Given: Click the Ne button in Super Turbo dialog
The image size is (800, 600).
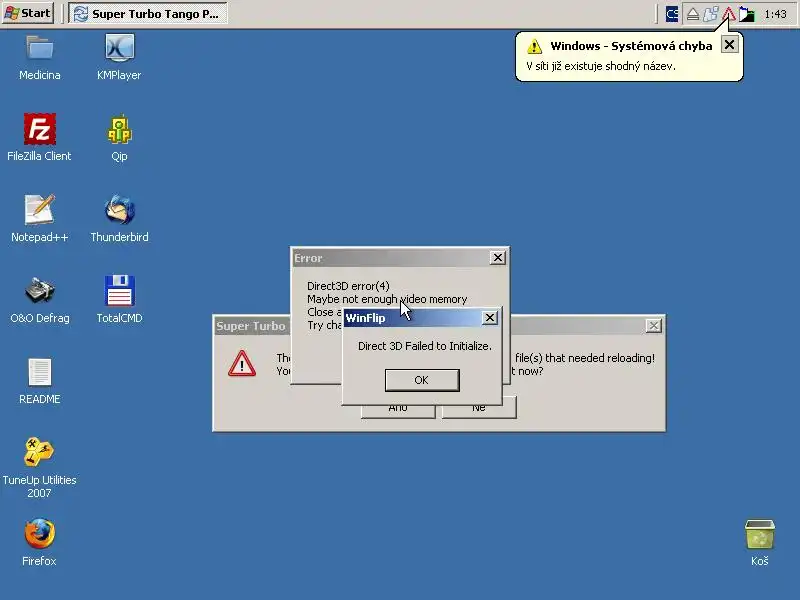Looking at the screenshot, I should (479, 408).
